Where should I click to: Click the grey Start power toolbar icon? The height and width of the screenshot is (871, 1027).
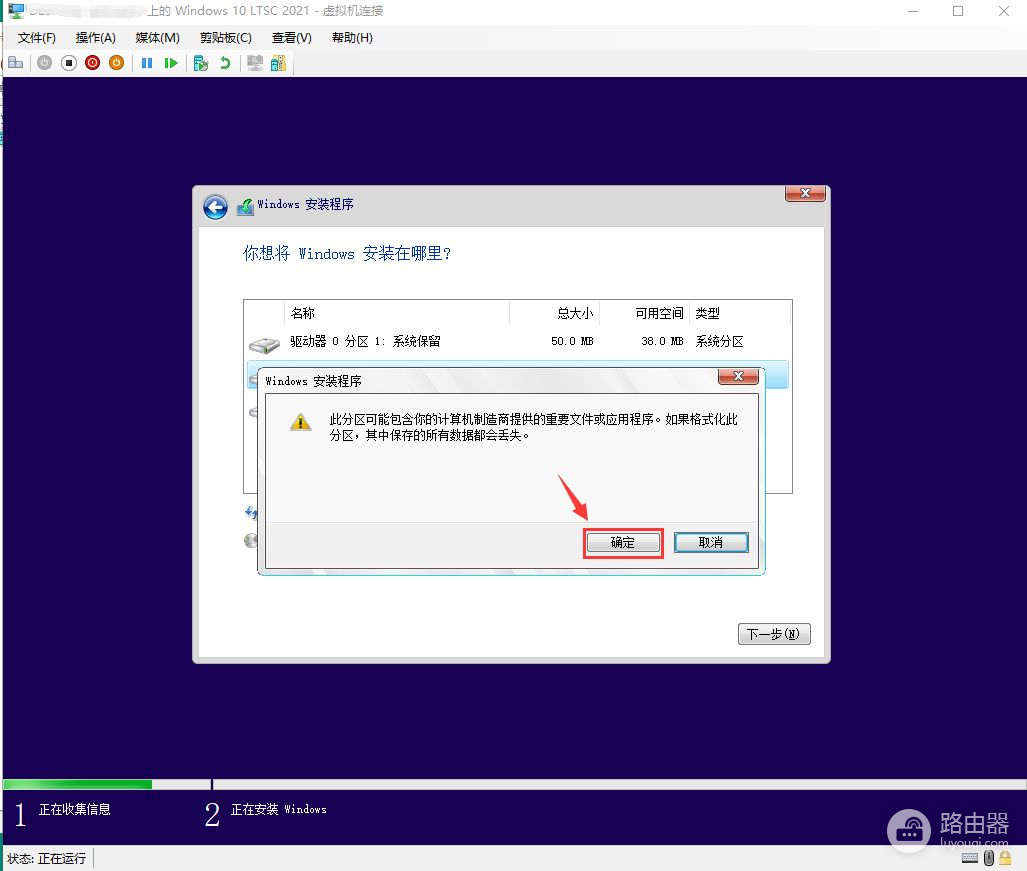click(x=45, y=63)
